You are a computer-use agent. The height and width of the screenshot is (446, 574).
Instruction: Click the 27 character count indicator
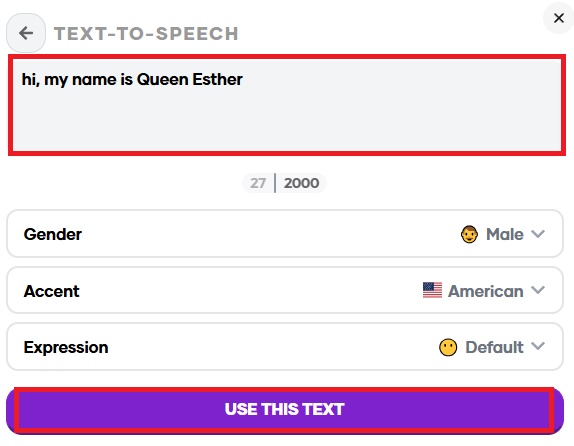tap(258, 183)
